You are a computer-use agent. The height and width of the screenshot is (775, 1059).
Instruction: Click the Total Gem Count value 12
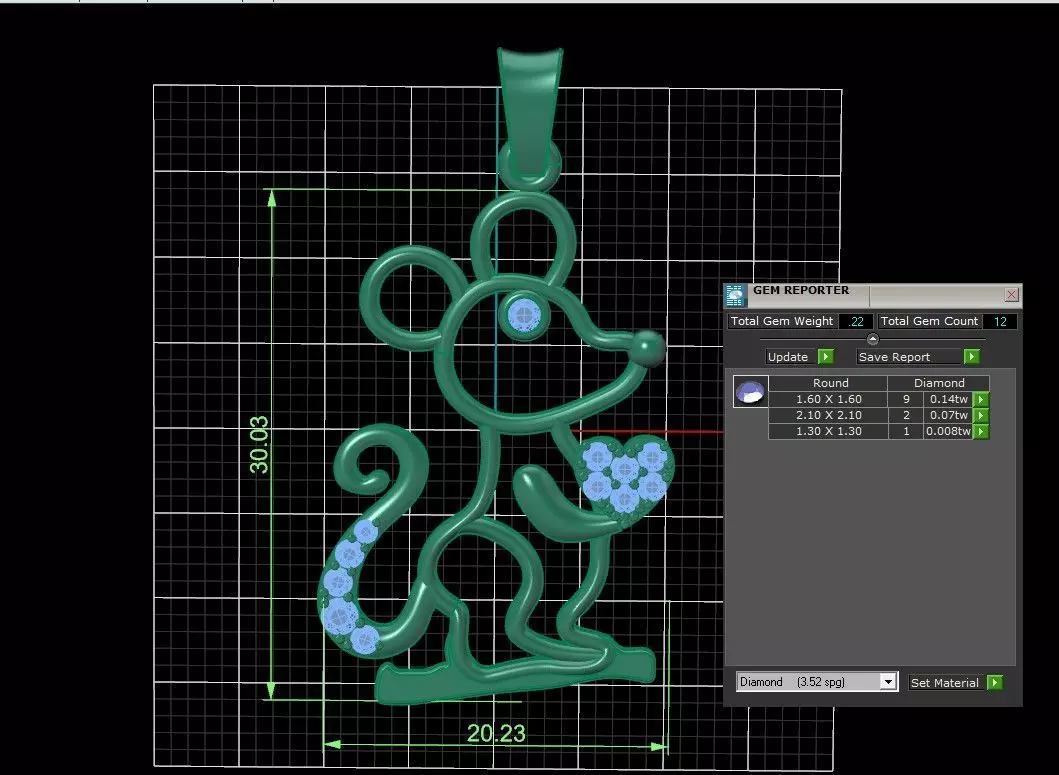[x=1000, y=322]
